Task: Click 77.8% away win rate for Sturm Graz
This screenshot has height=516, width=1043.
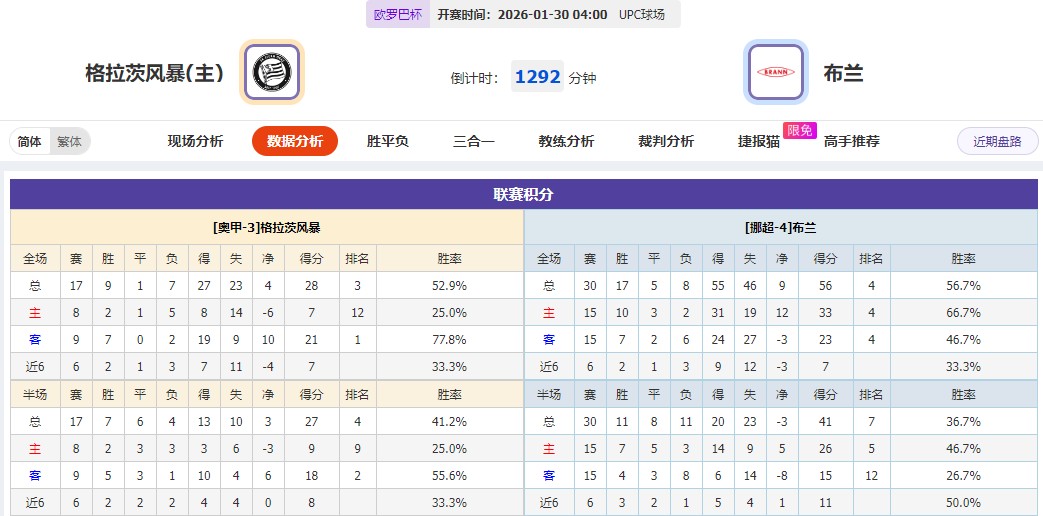Action: pyautogui.click(x=450, y=340)
